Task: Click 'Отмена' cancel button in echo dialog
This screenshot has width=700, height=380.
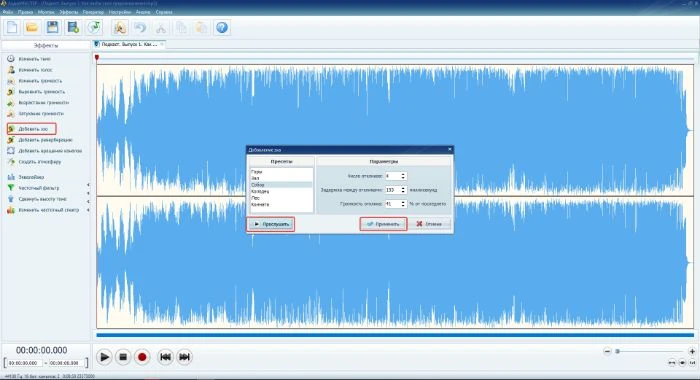Action: (x=430, y=224)
